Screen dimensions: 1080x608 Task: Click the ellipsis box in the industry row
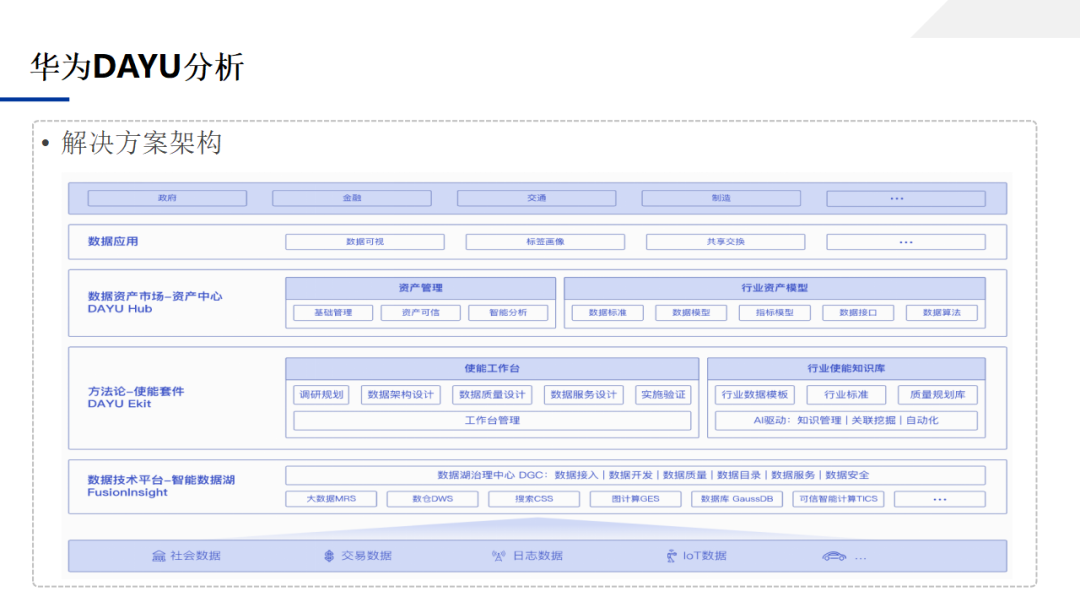[x=906, y=198]
